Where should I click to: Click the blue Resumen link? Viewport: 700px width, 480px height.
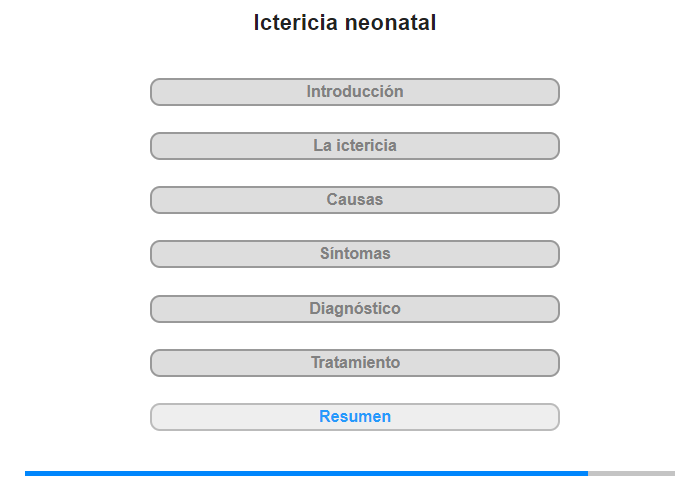[x=354, y=417]
